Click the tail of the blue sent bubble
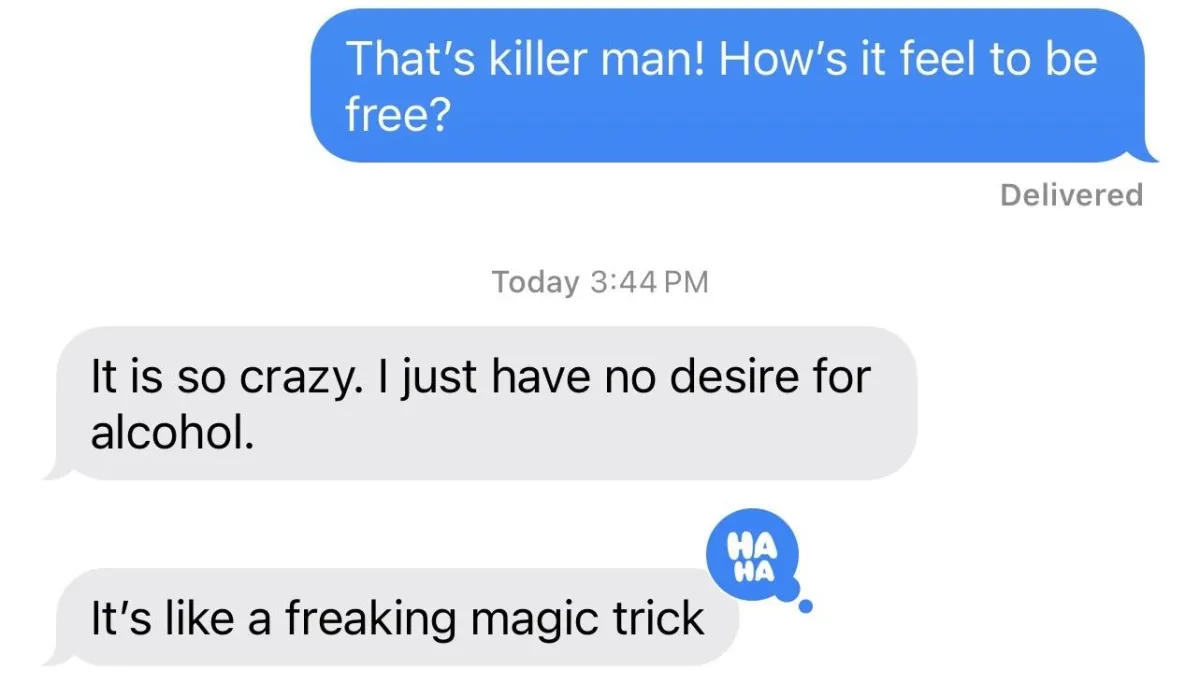 (x=1147, y=152)
